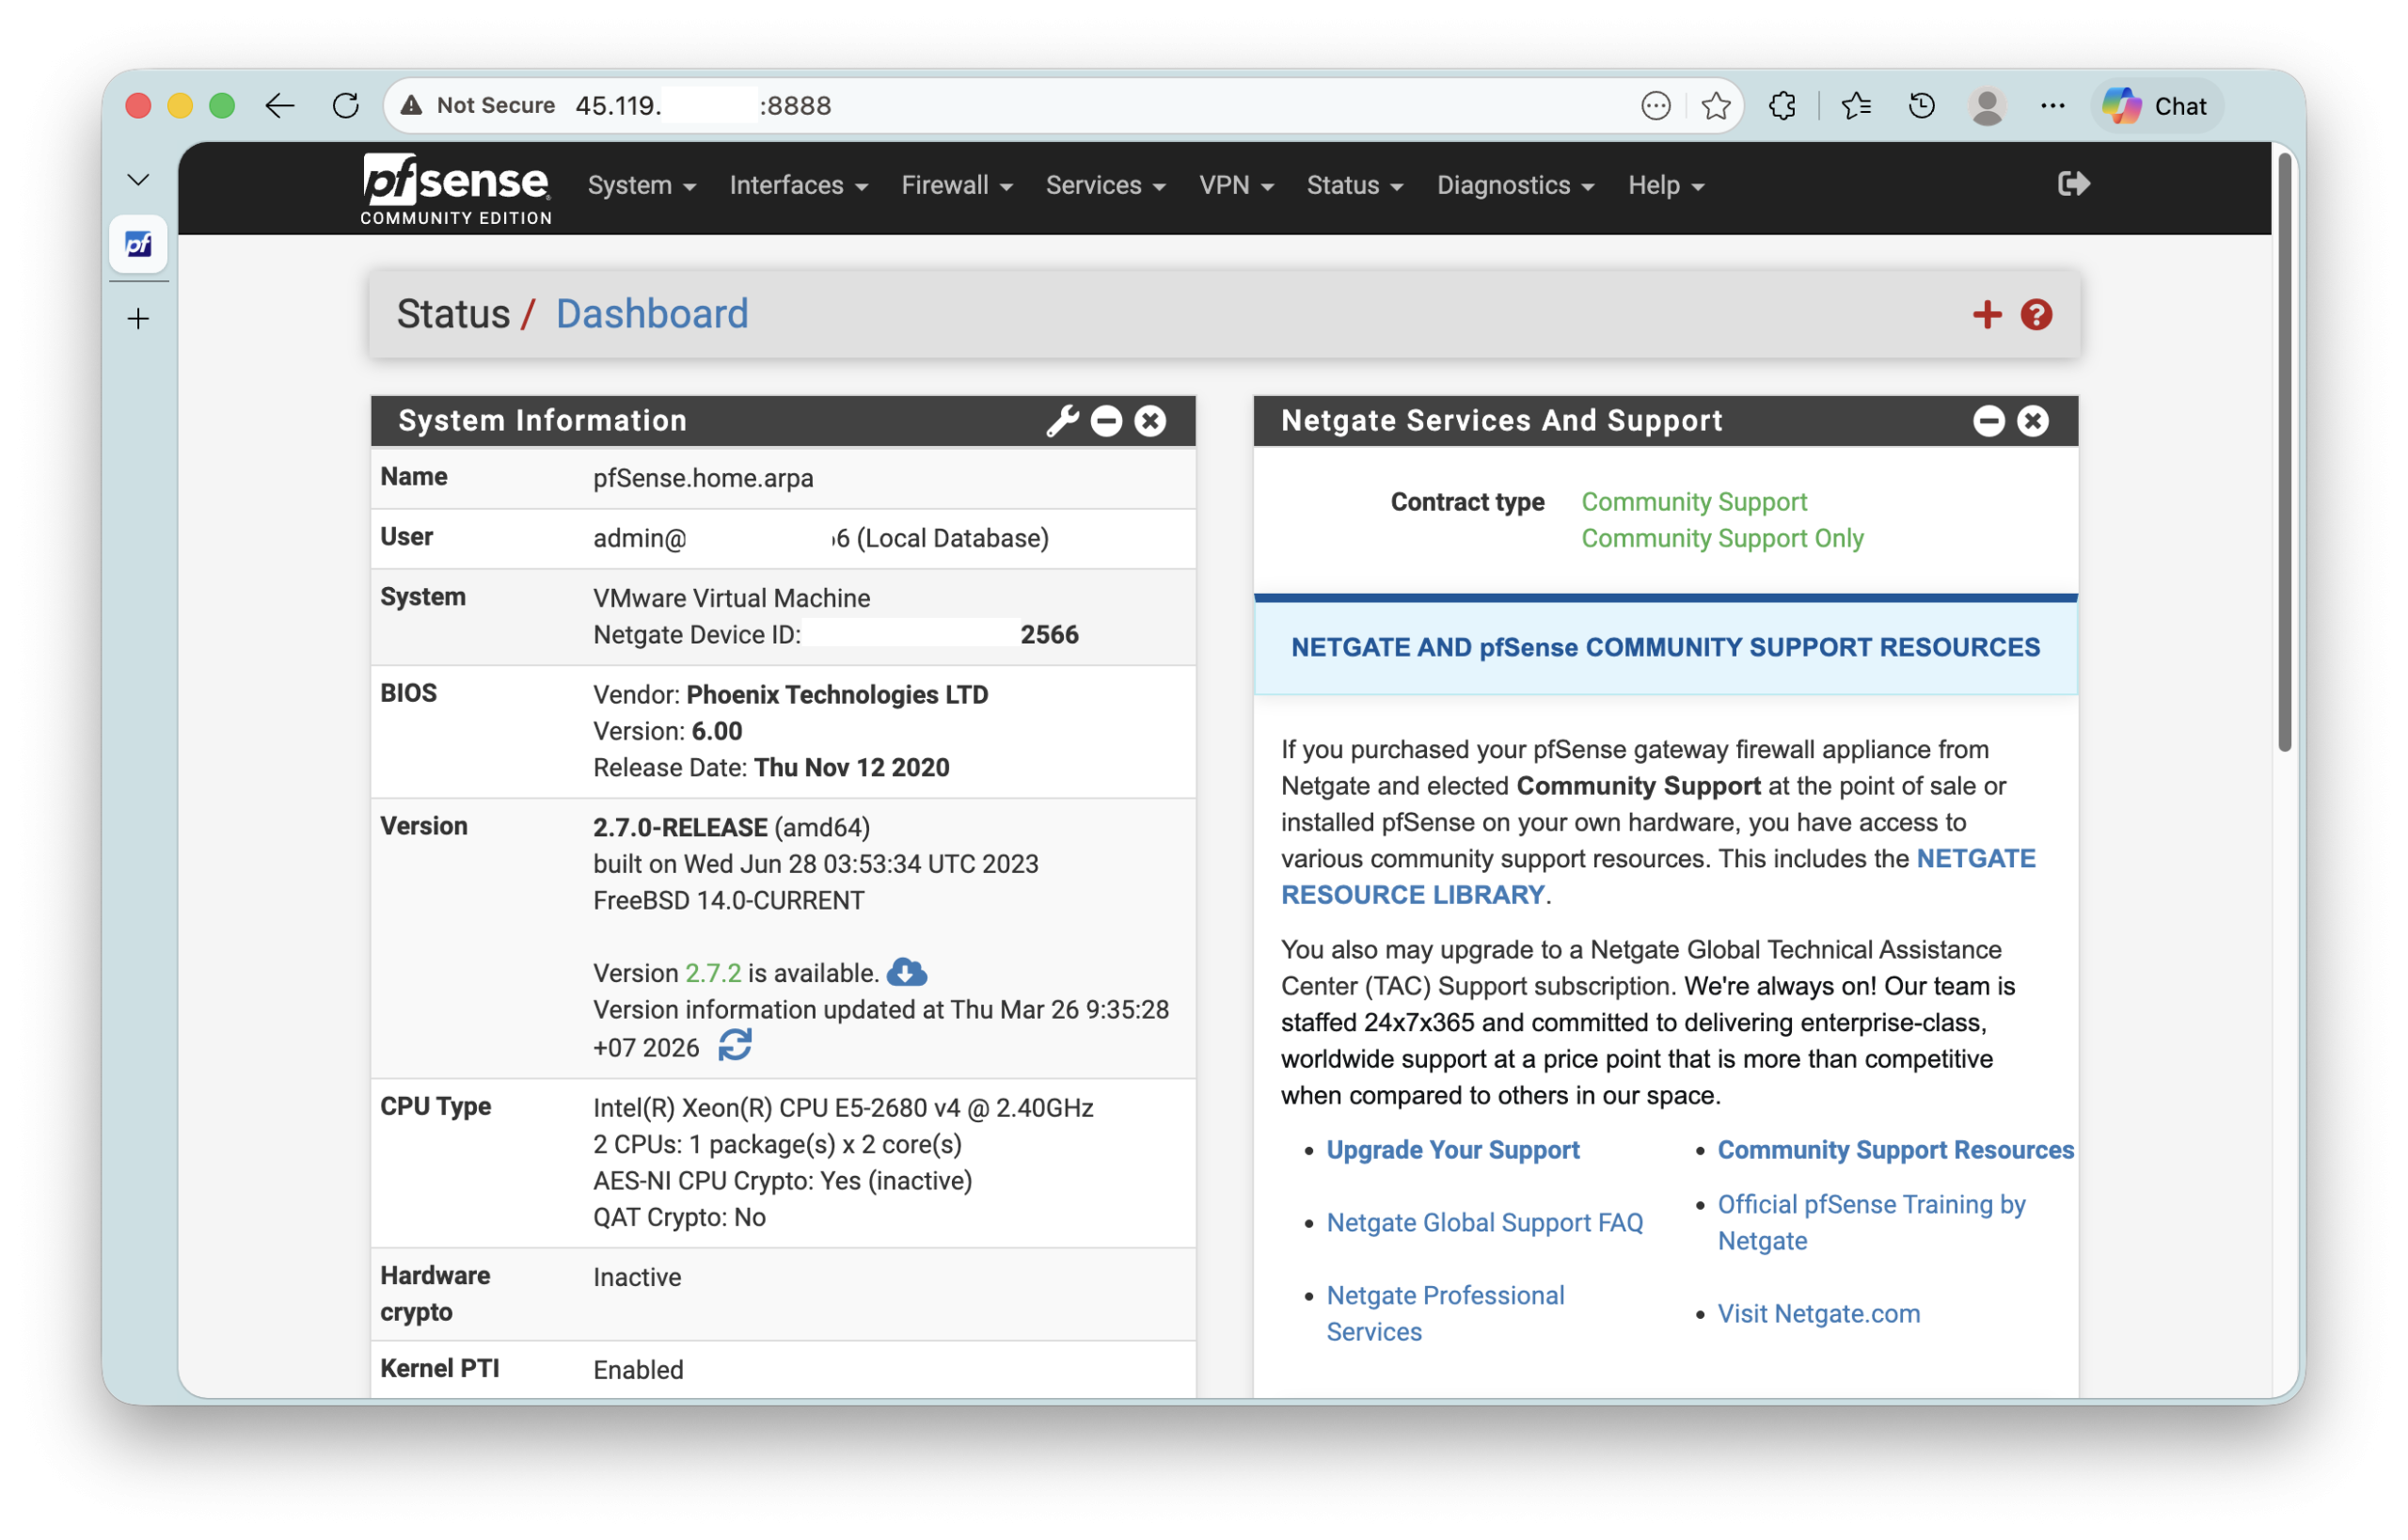The width and height of the screenshot is (2408, 1540).
Task: Refresh version information with circular arrows icon
Action: coord(735,1046)
